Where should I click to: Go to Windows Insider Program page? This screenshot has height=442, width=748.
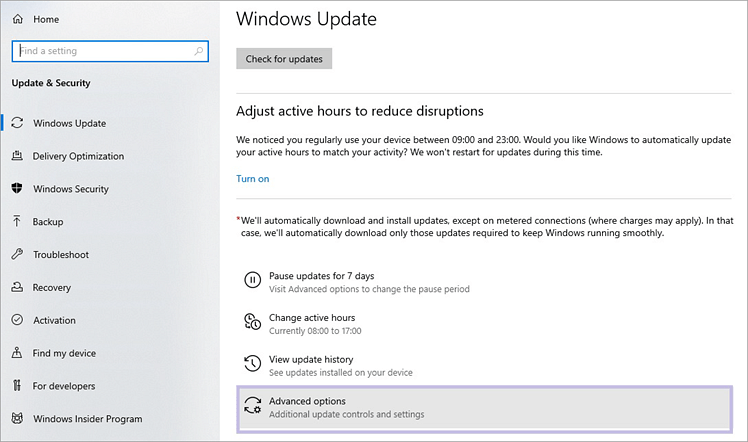click(87, 419)
